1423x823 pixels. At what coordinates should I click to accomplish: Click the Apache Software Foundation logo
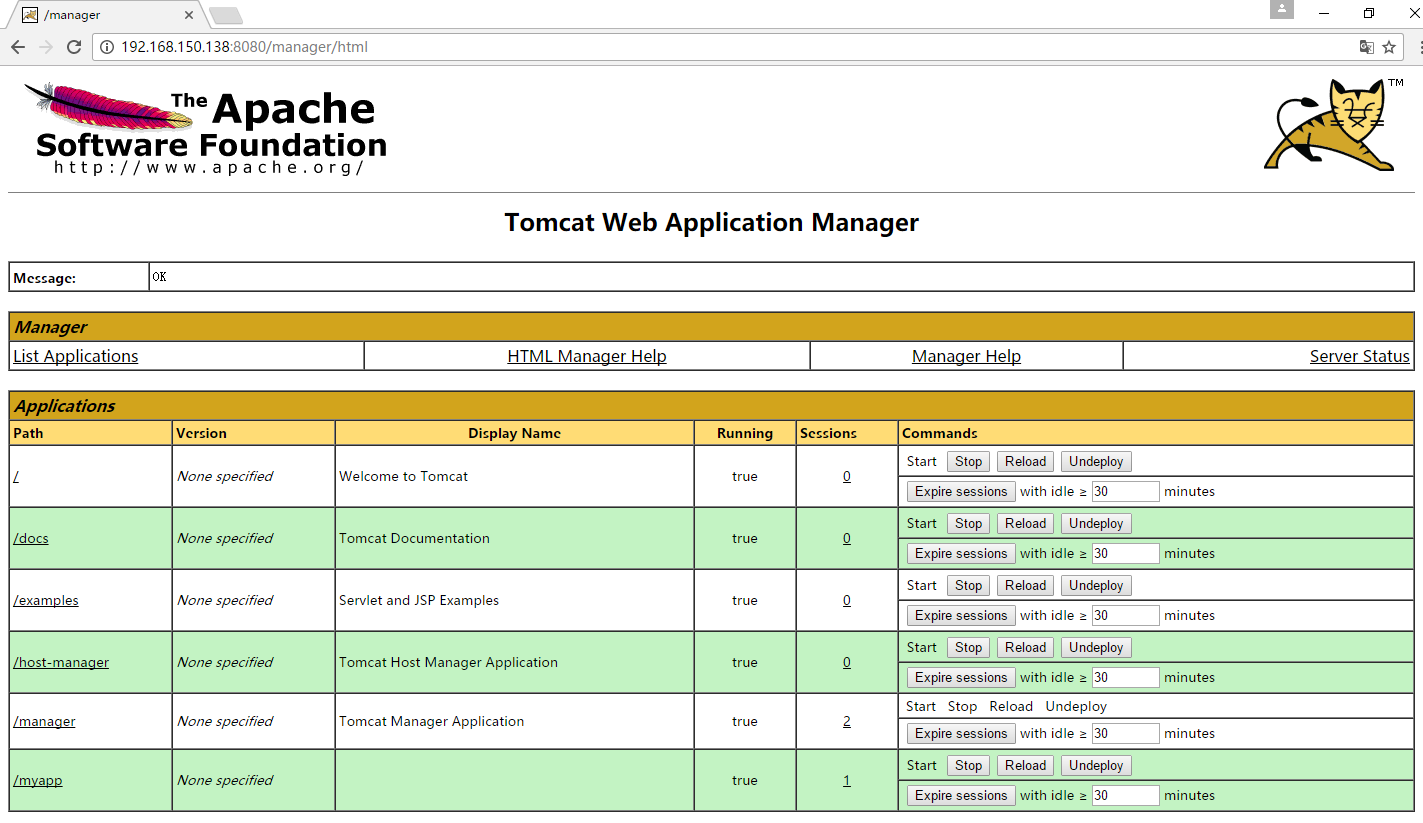pos(206,130)
